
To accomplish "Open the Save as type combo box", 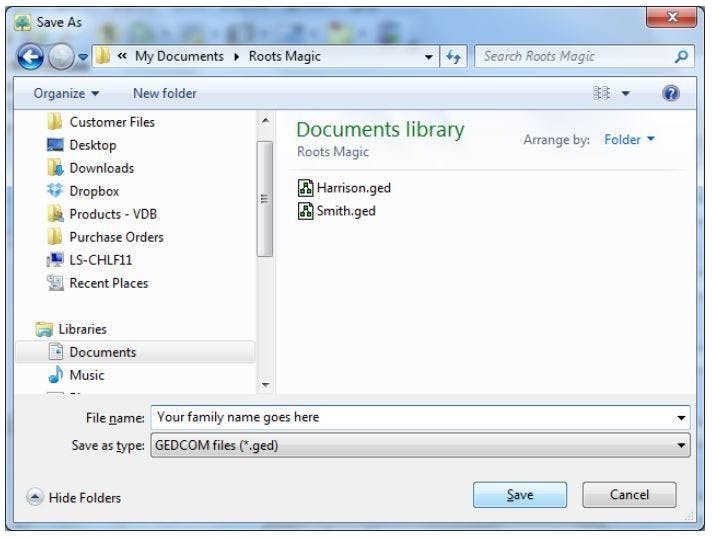I will (x=420, y=445).
